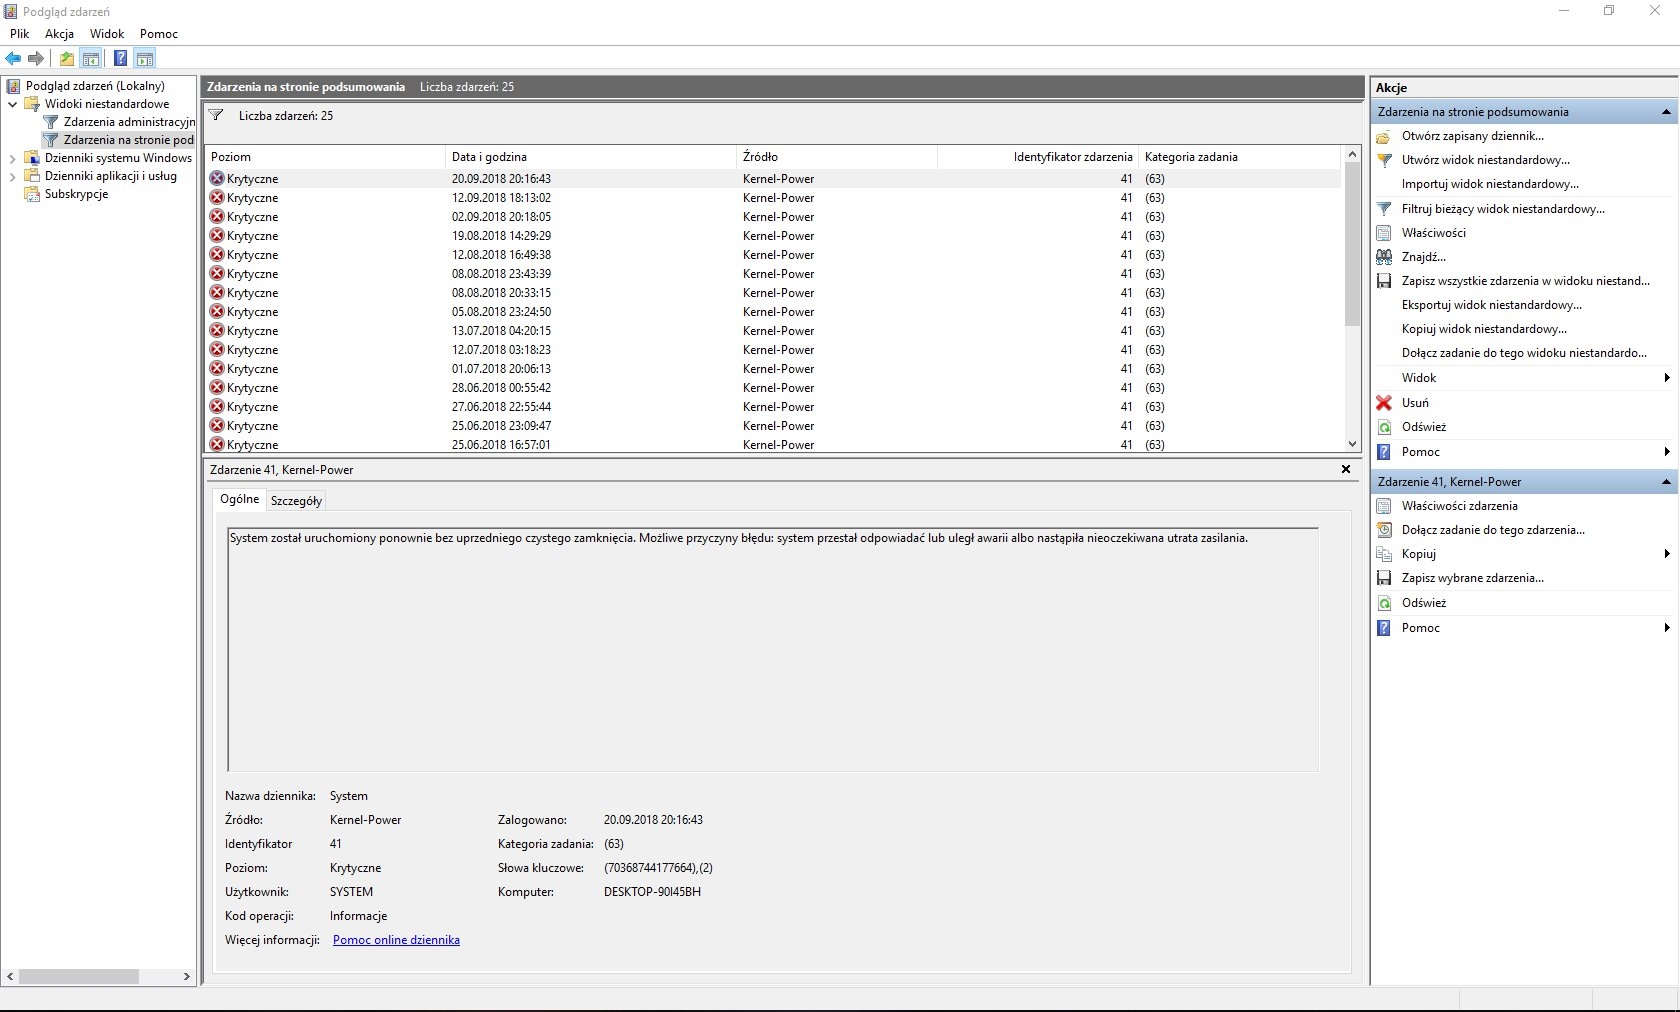Click Importuj widok niestandardowy action
This screenshot has height=1012, width=1680.
pos(1490,184)
